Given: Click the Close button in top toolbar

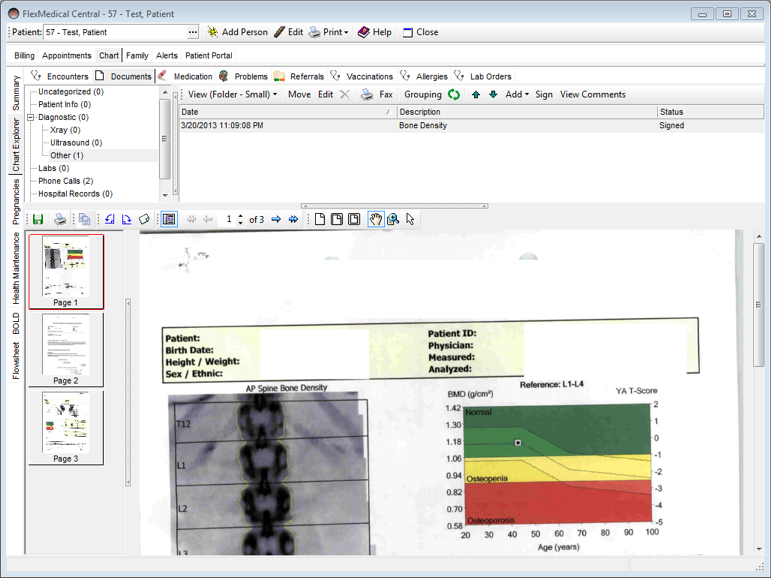Looking at the screenshot, I should (x=420, y=32).
